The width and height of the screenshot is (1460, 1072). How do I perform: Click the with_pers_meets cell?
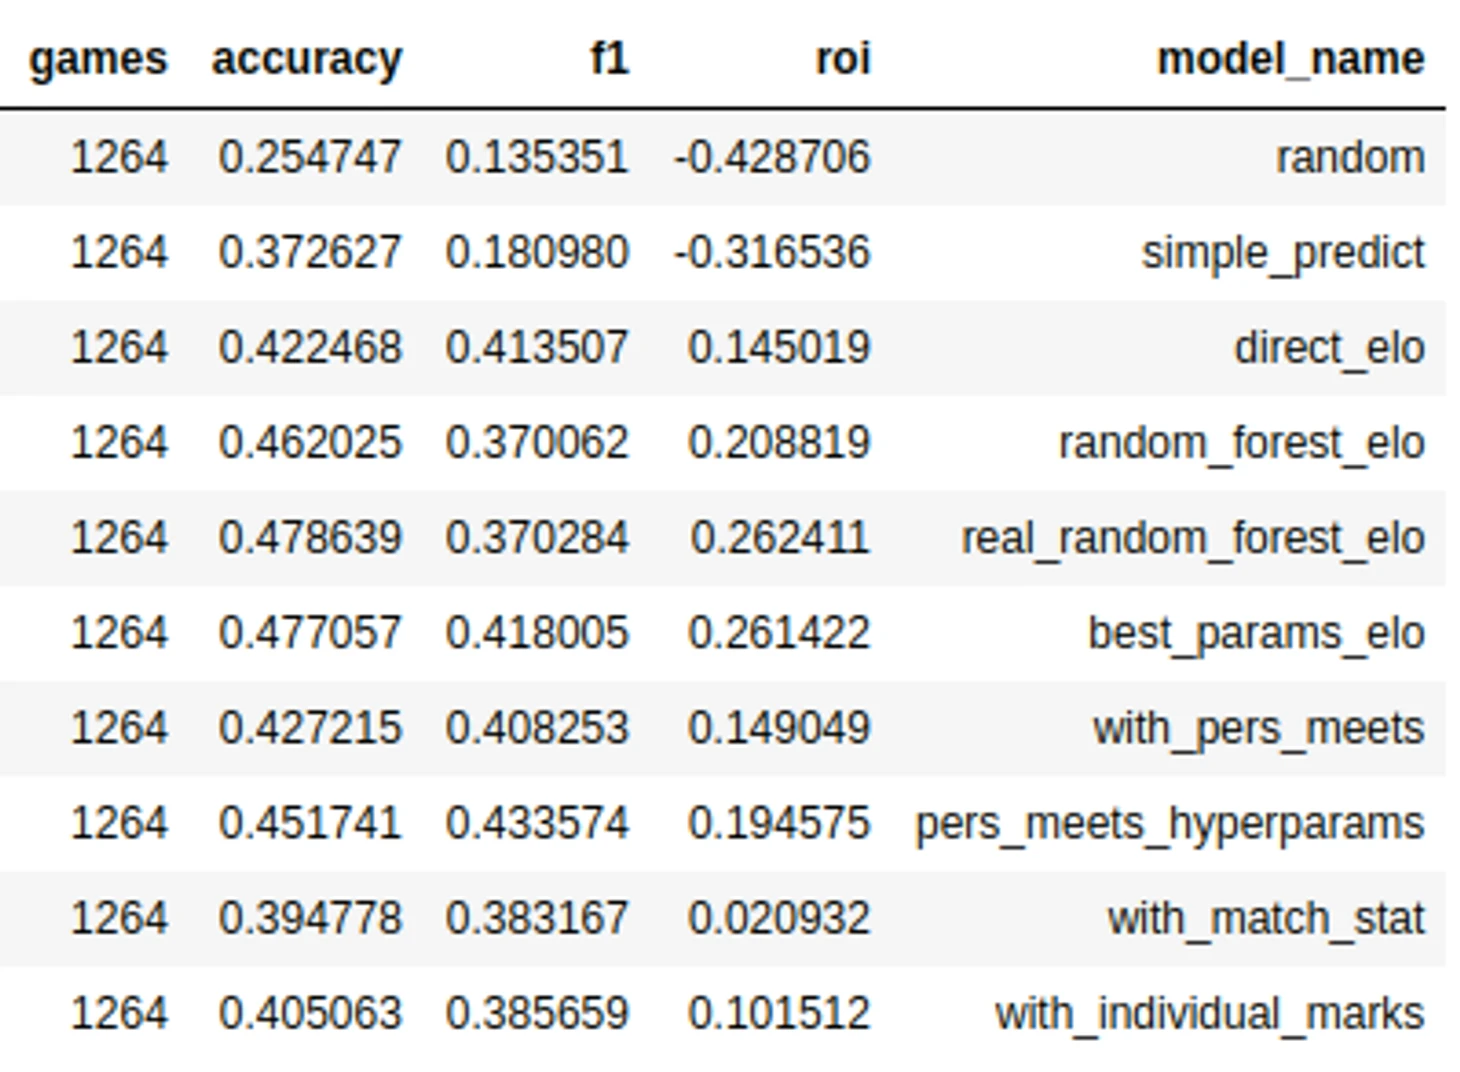[x=1258, y=728]
